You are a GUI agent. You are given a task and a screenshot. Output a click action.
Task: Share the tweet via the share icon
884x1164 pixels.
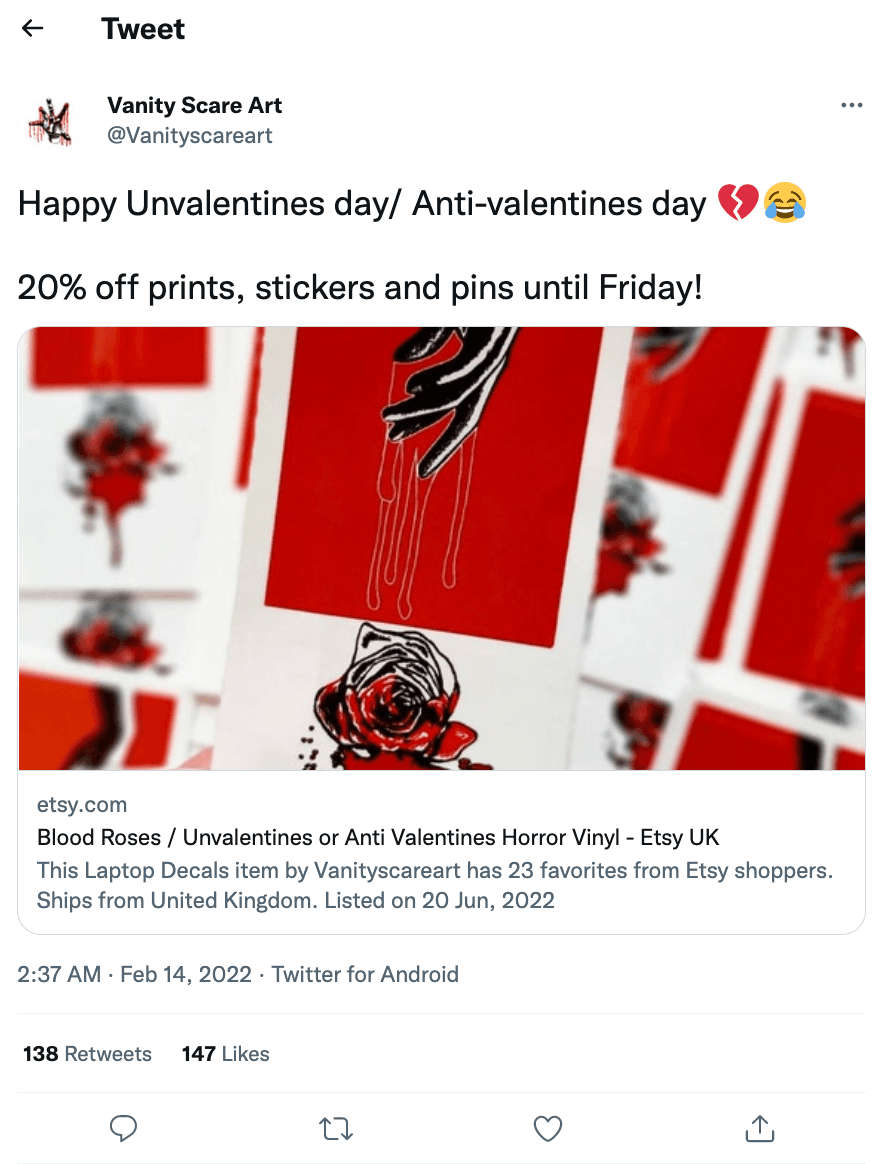(760, 1129)
